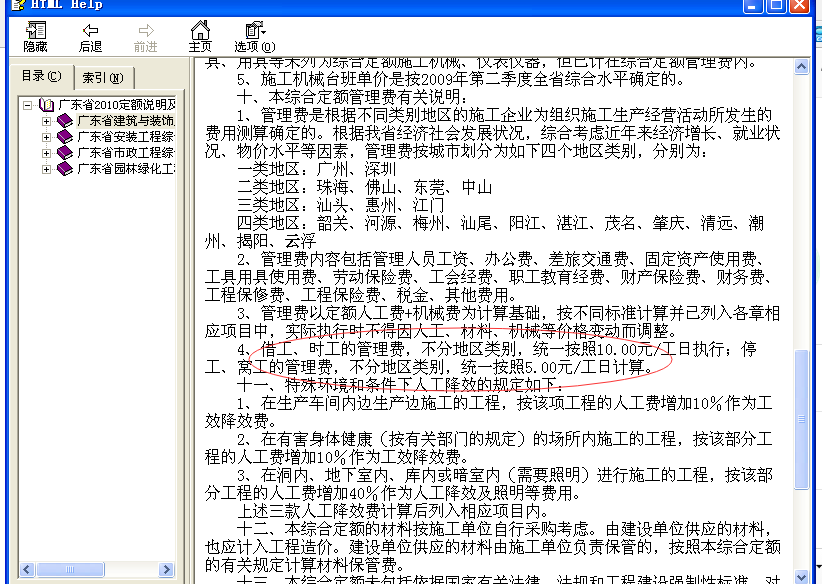The height and width of the screenshot is (584, 822).
Task: Click the open book icon for 广东省2010定额说明
Action: [x=47, y=105]
